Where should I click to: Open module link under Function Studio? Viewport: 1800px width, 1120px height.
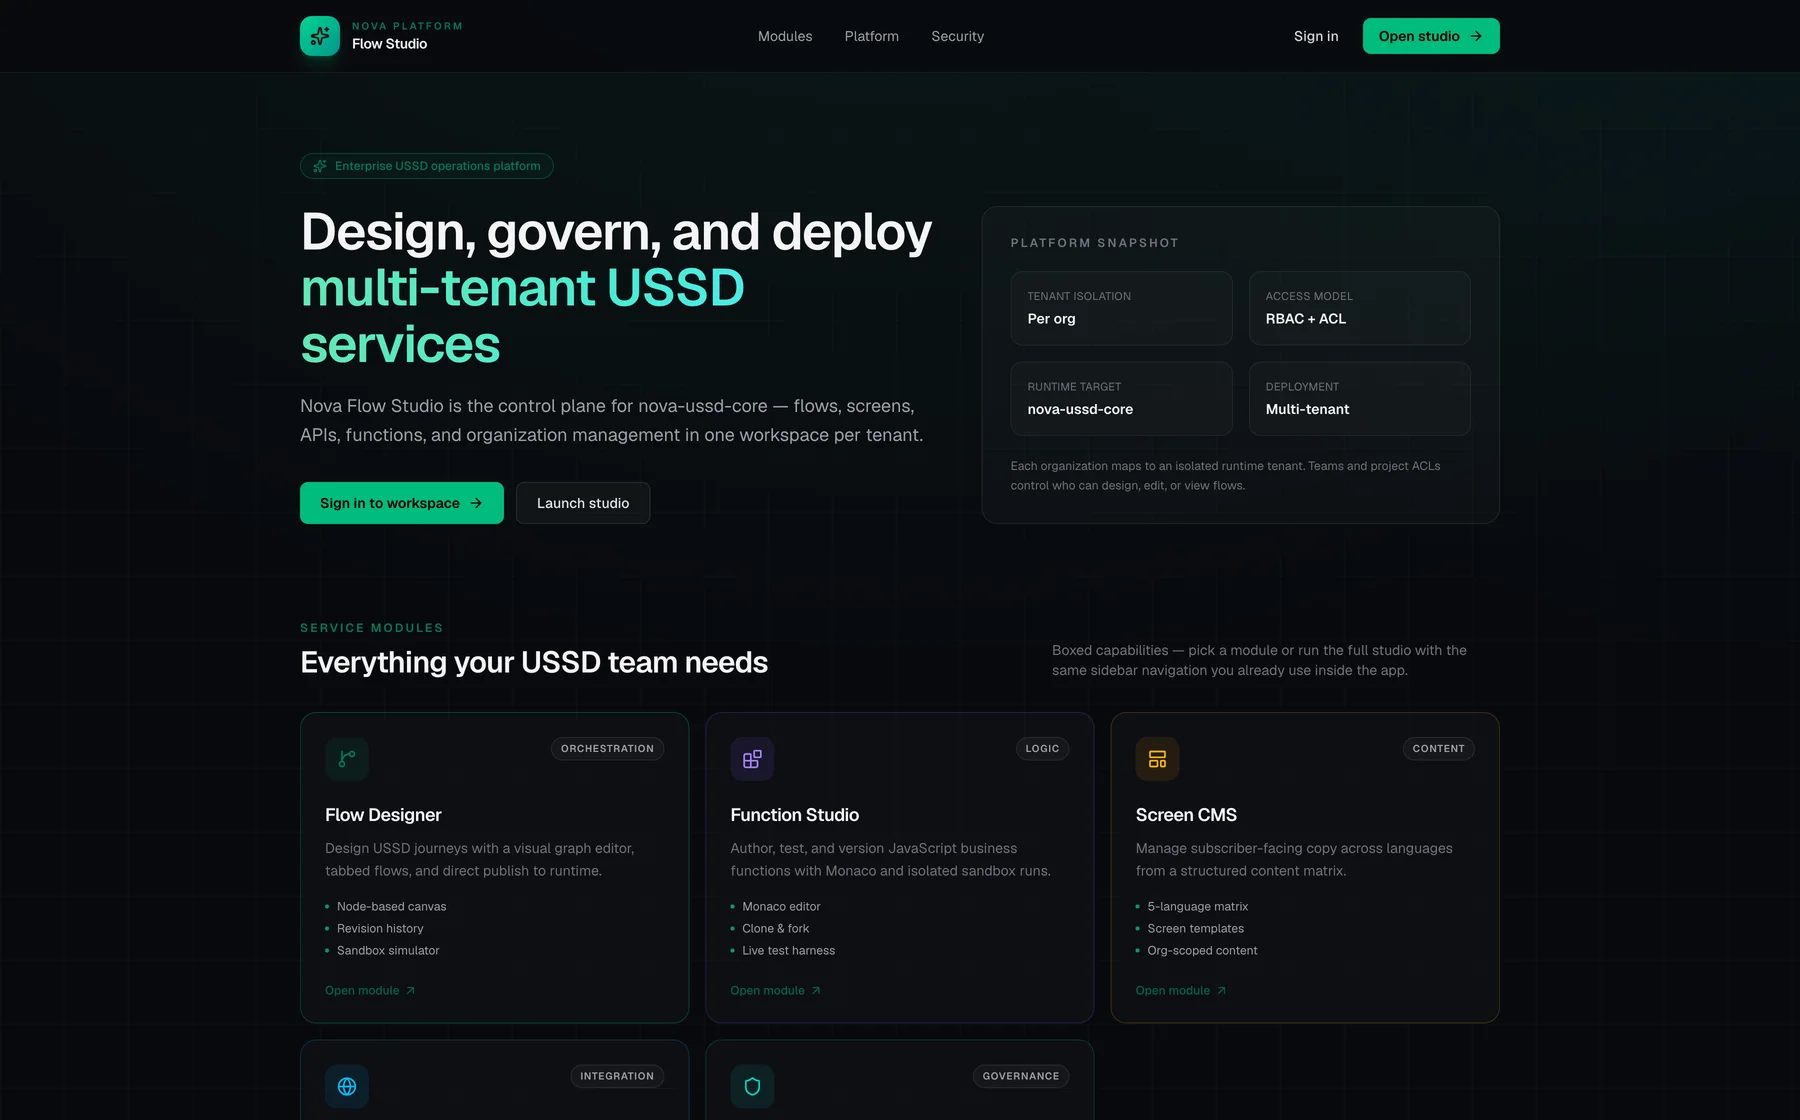[x=775, y=991]
